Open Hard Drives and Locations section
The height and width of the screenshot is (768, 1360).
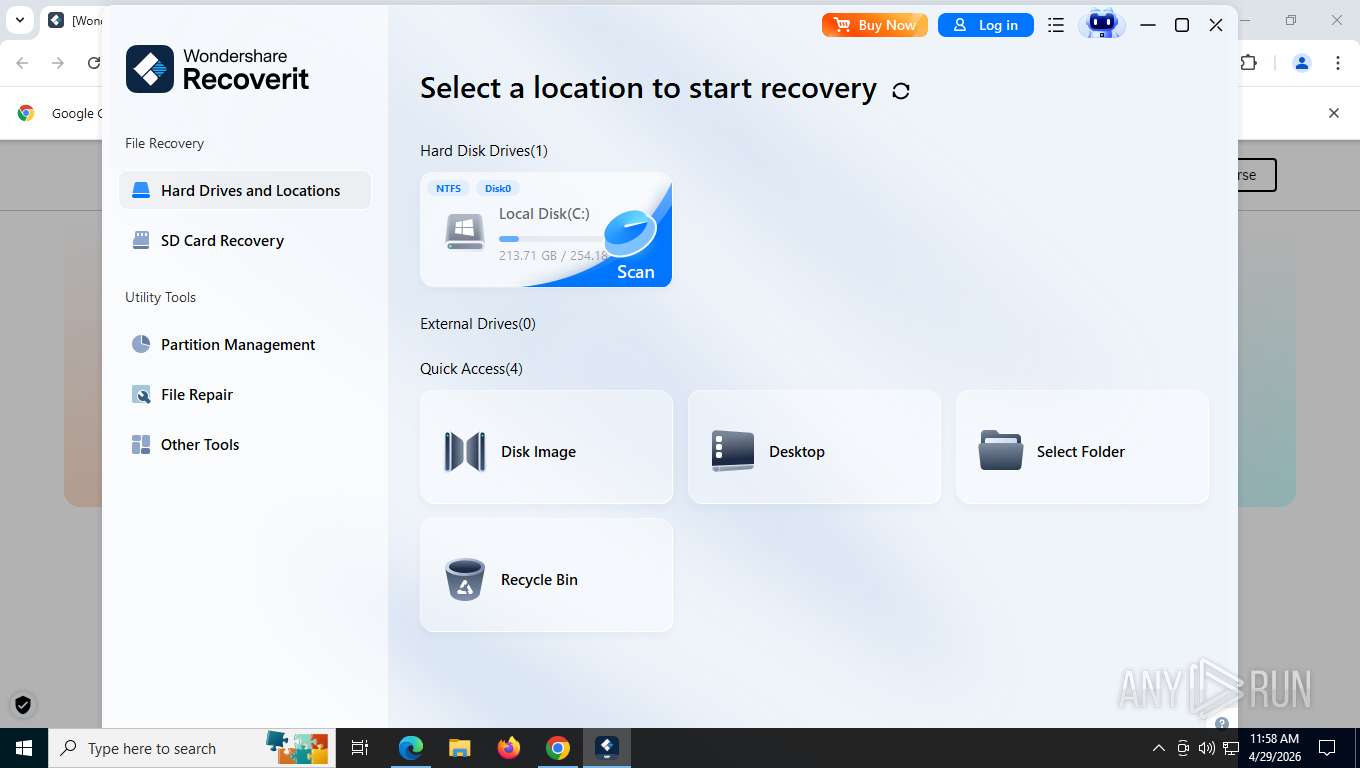tap(245, 190)
